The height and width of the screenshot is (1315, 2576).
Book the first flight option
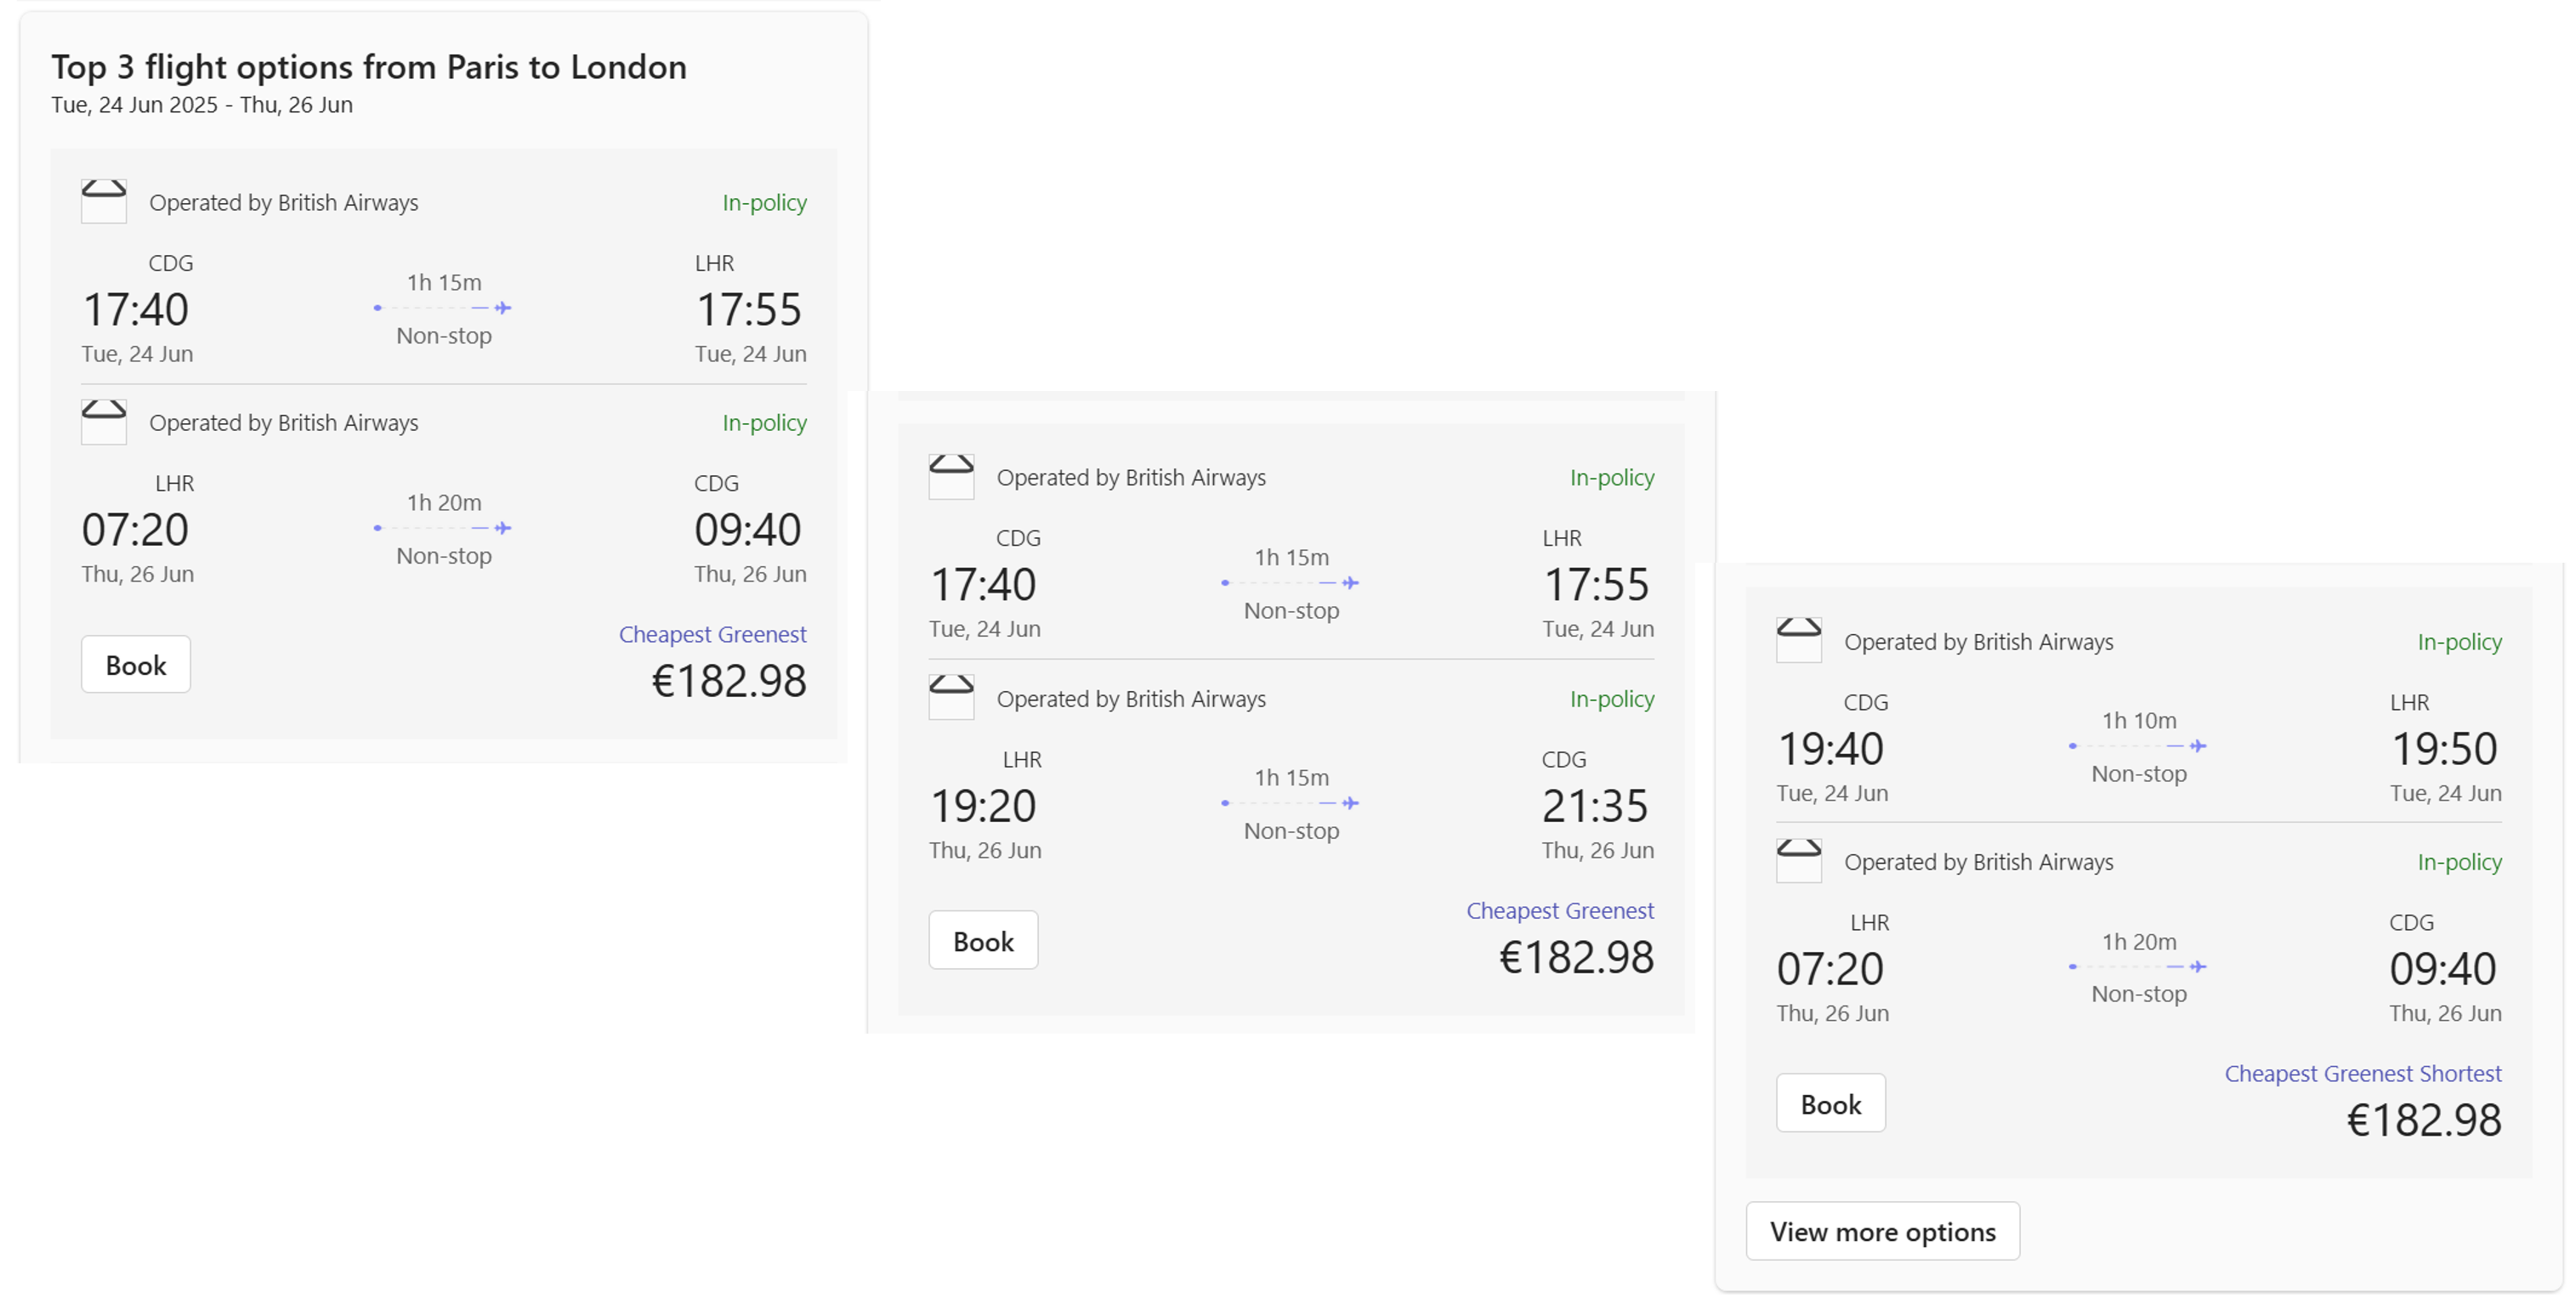(x=136, y=665)
